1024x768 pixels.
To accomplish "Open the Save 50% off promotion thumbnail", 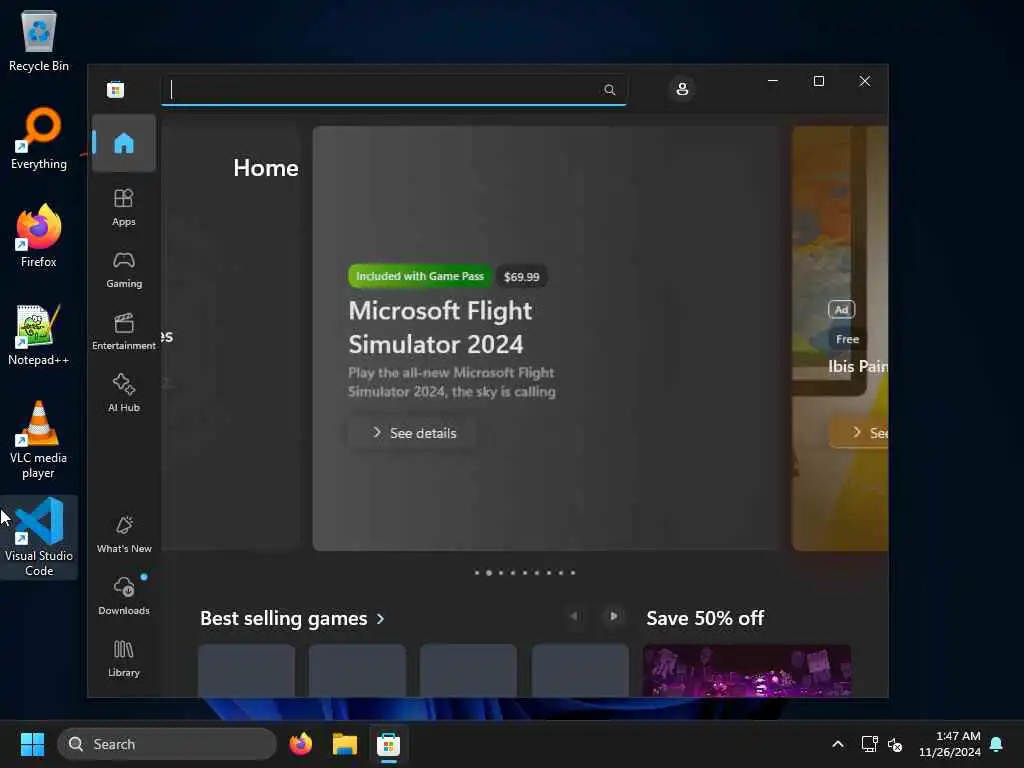I will (x=746, y=670).
